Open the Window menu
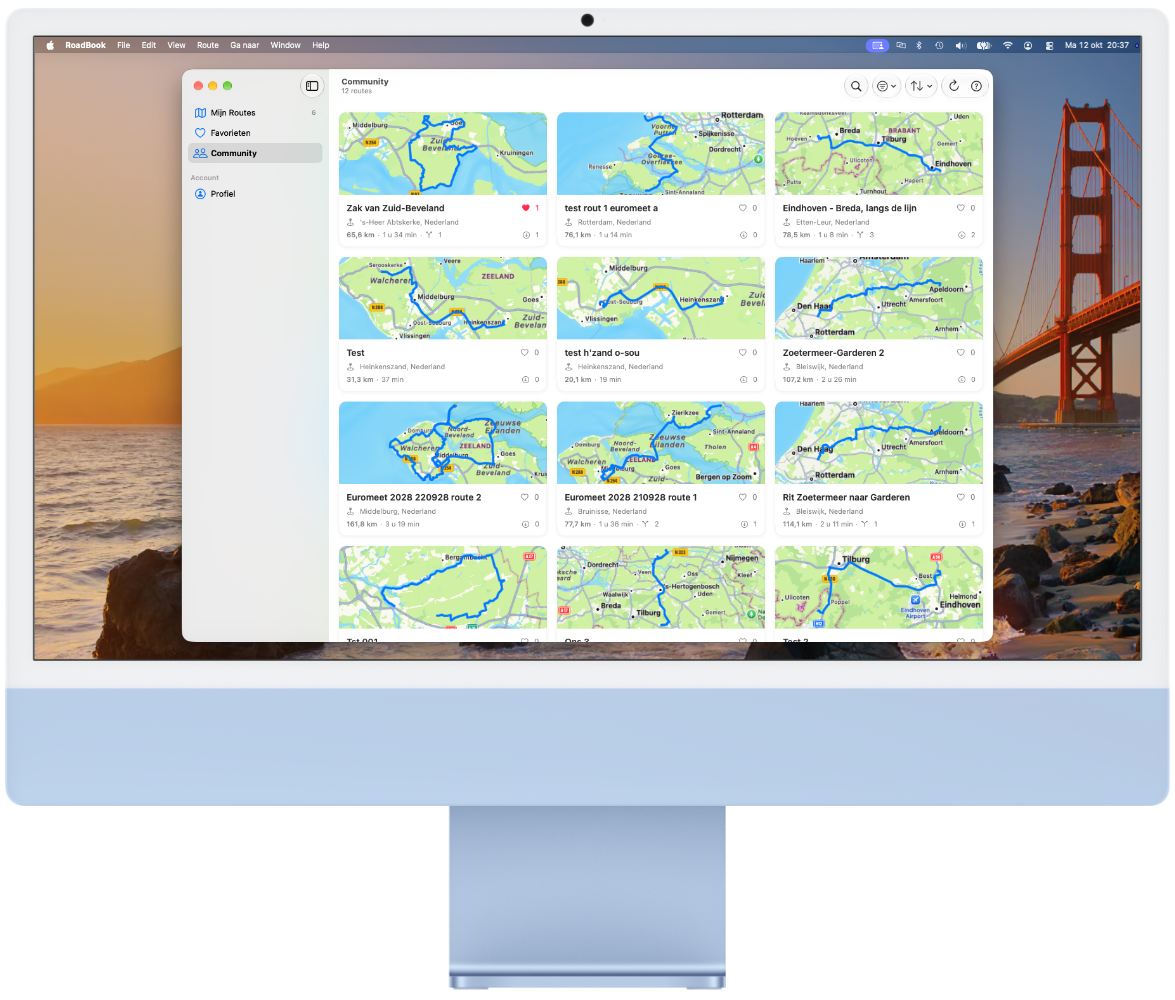The image size is (1175, 1000). (x=286, y=45)
